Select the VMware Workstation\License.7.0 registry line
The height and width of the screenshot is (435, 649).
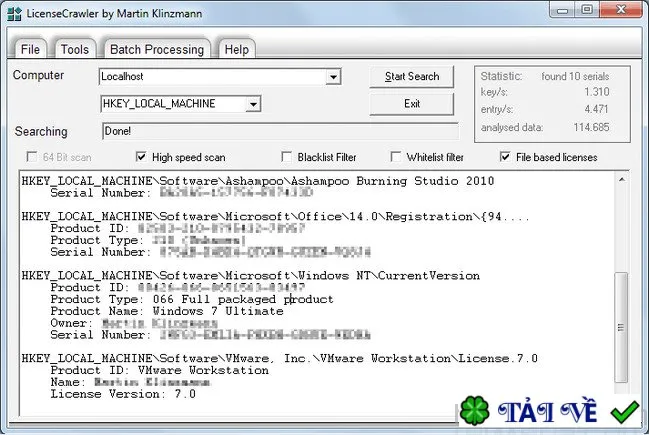(x=279, y=358)
